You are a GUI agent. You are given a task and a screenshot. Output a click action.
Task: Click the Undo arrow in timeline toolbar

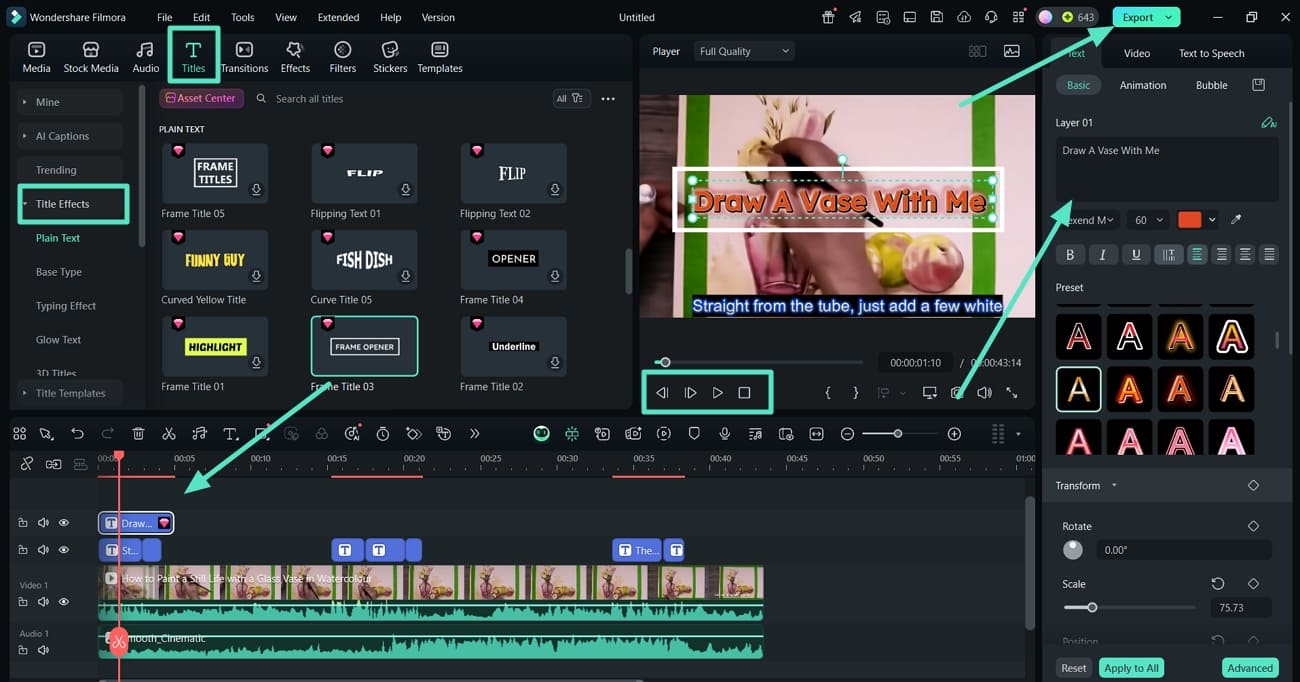[x=77, y=433]
